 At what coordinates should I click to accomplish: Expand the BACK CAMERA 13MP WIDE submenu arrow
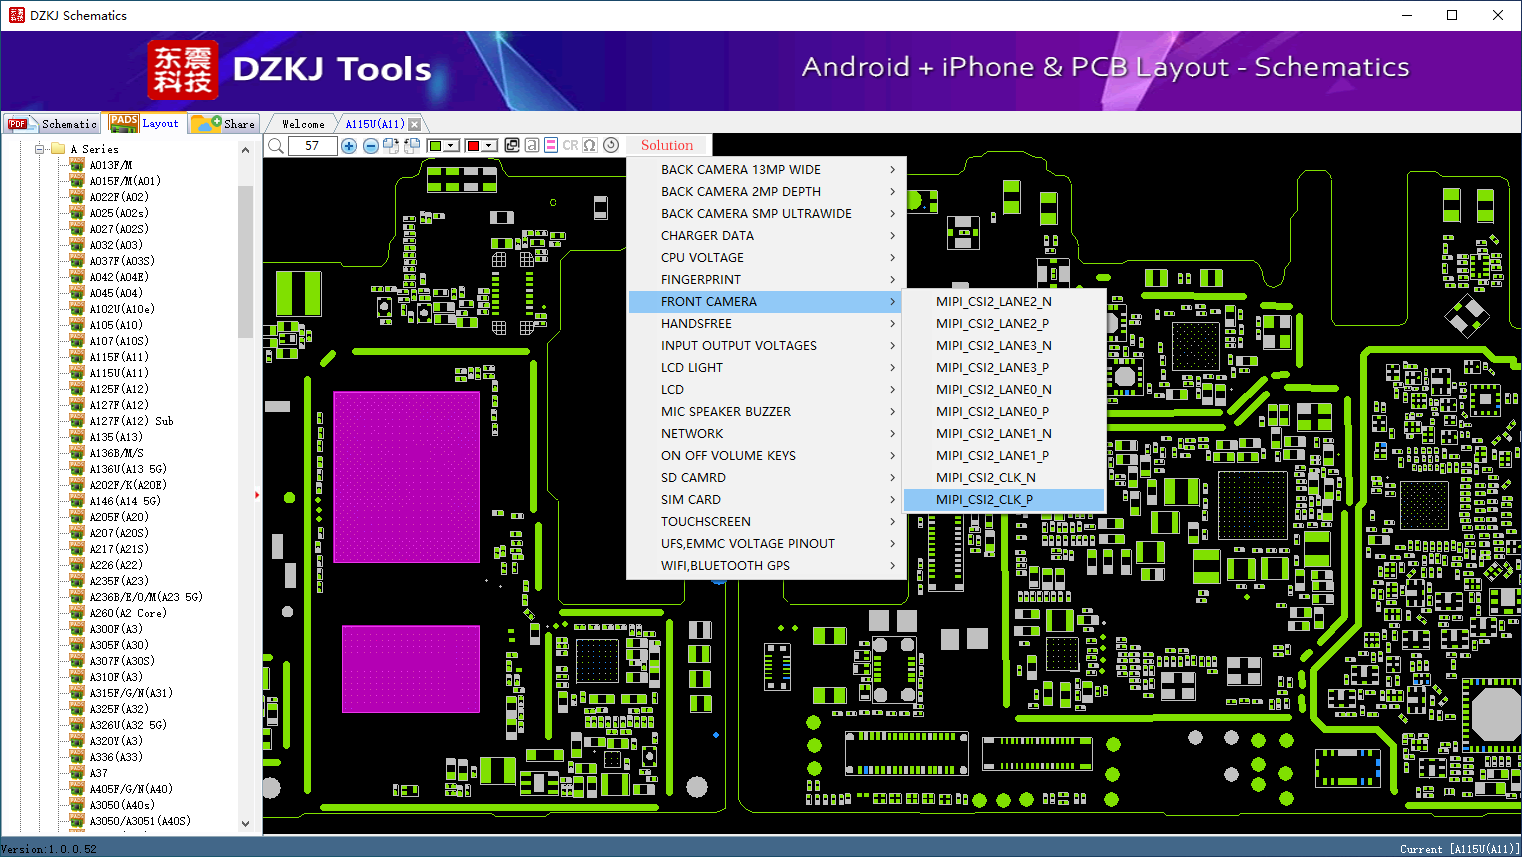893,170
